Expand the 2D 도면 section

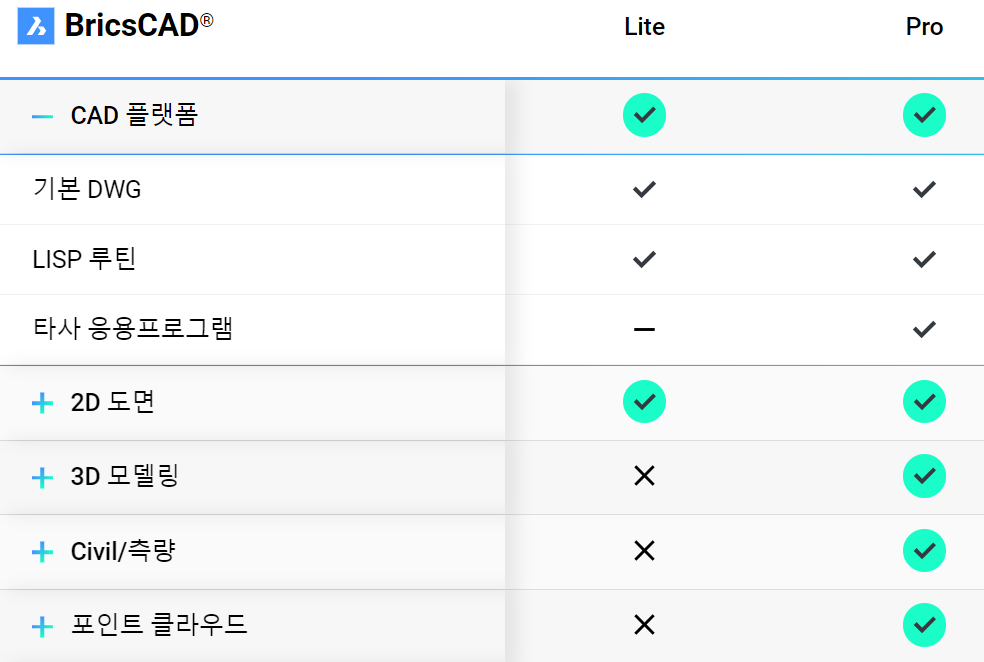tap(42, 403)
